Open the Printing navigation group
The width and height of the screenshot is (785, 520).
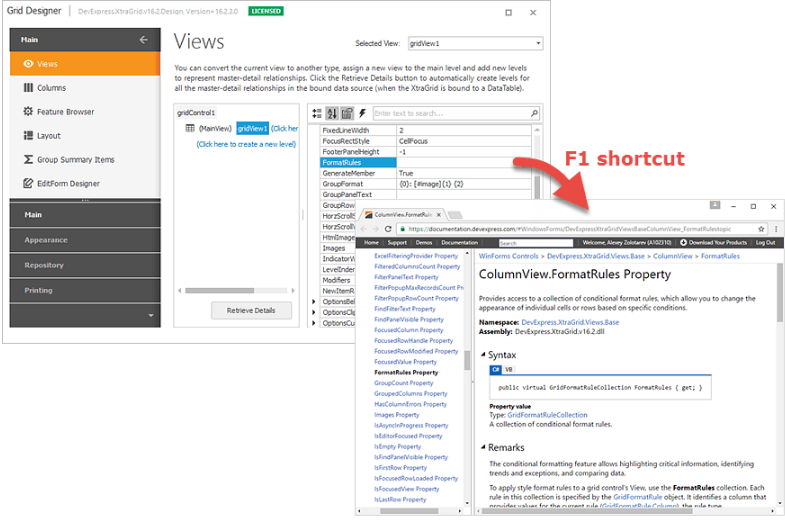pyautogui.click(x=85, y=290)
